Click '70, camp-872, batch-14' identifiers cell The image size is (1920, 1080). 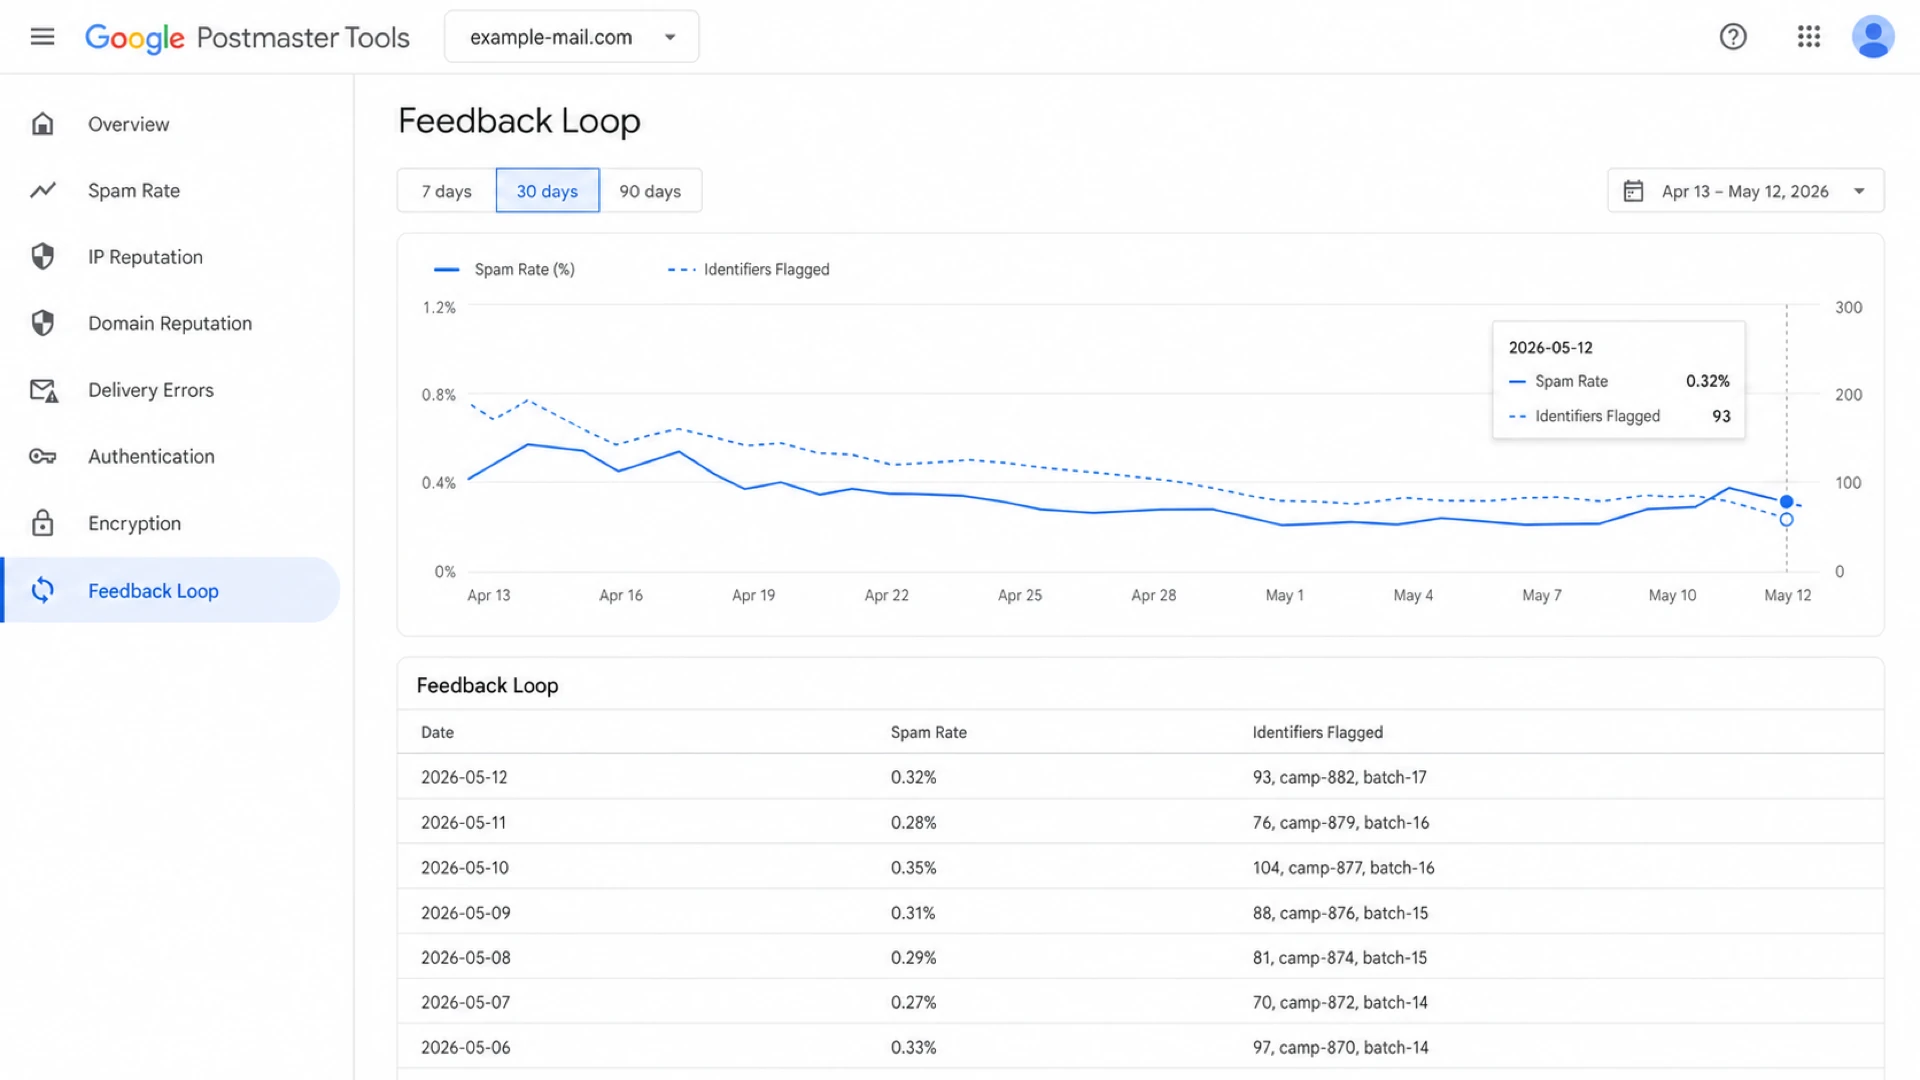1340,1002
